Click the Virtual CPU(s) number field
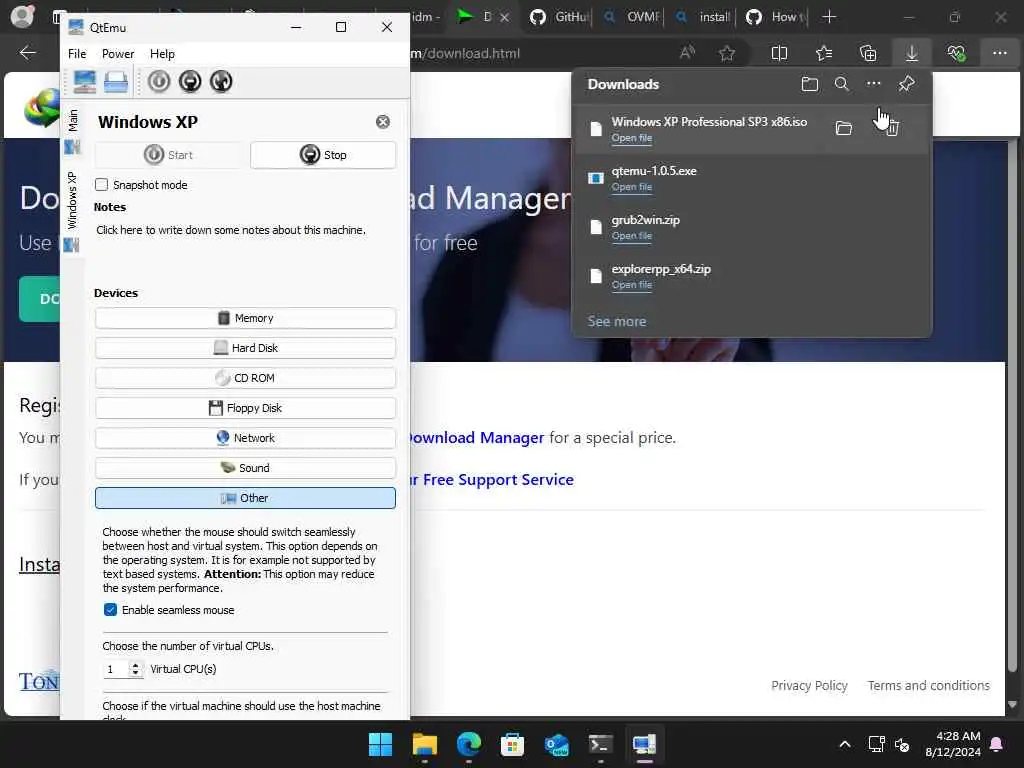 pos(116,669)
